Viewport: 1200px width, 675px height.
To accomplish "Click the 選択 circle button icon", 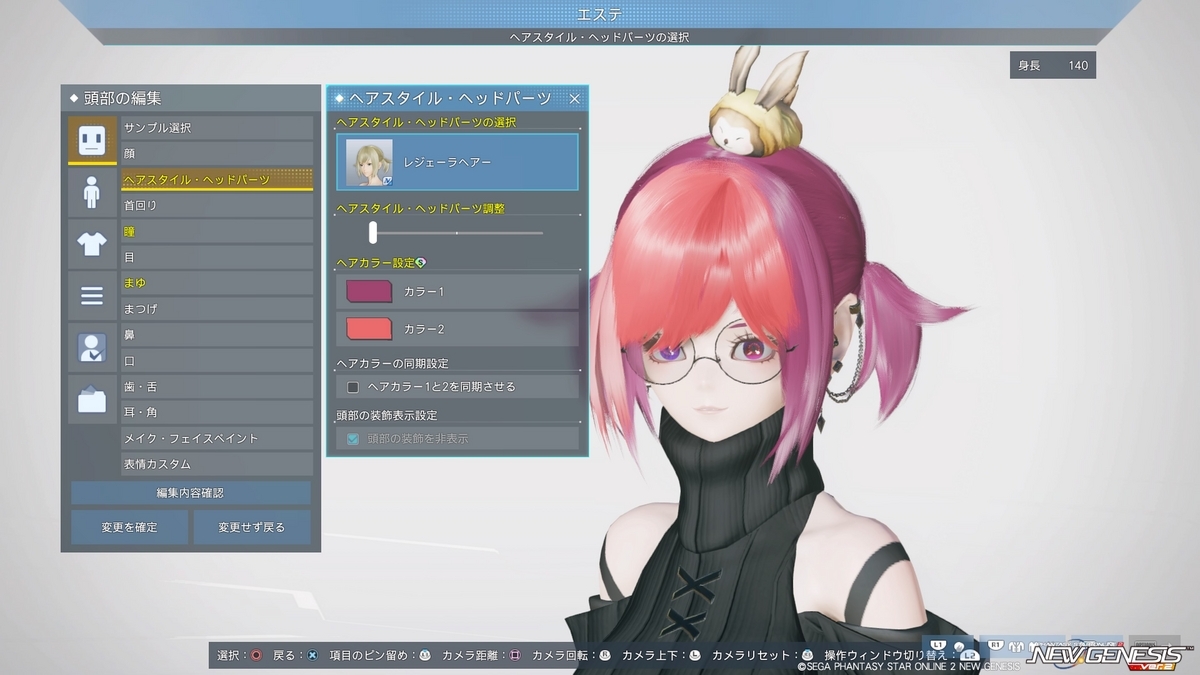I will click(257, 655).
